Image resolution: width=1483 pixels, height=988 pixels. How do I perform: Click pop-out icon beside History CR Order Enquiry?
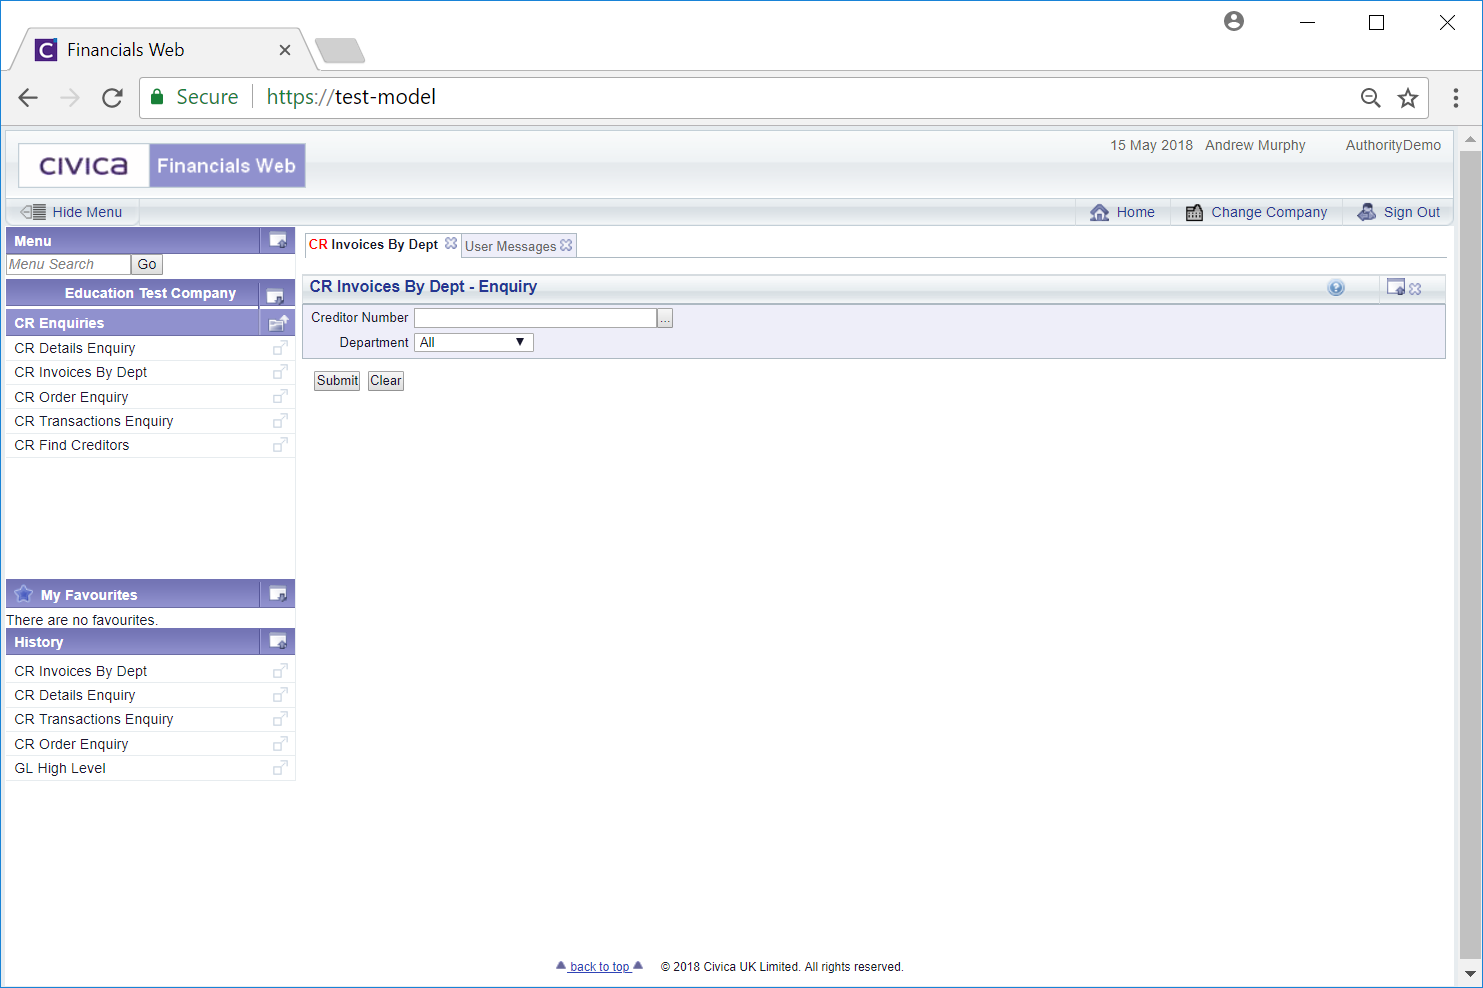pos(280,744)
